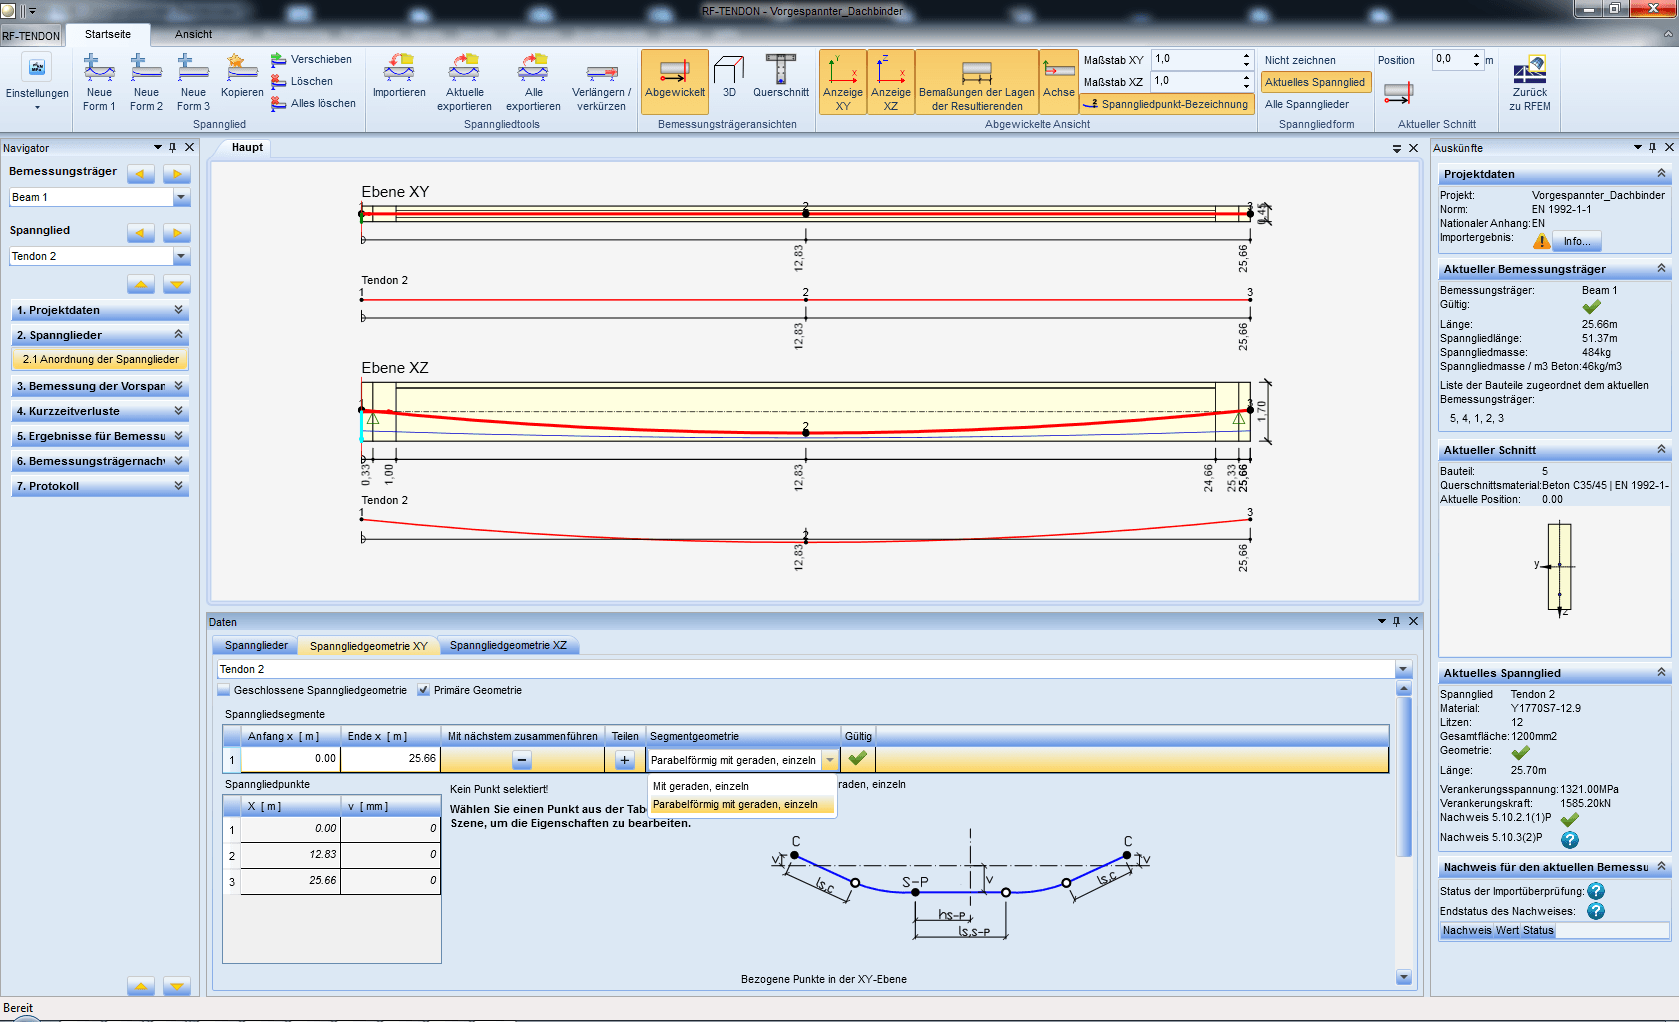1679x1022 pixels.
Task: Open Tendon 2 navigator dropdown
Action: pyautogui.click(x=181, y=256)
